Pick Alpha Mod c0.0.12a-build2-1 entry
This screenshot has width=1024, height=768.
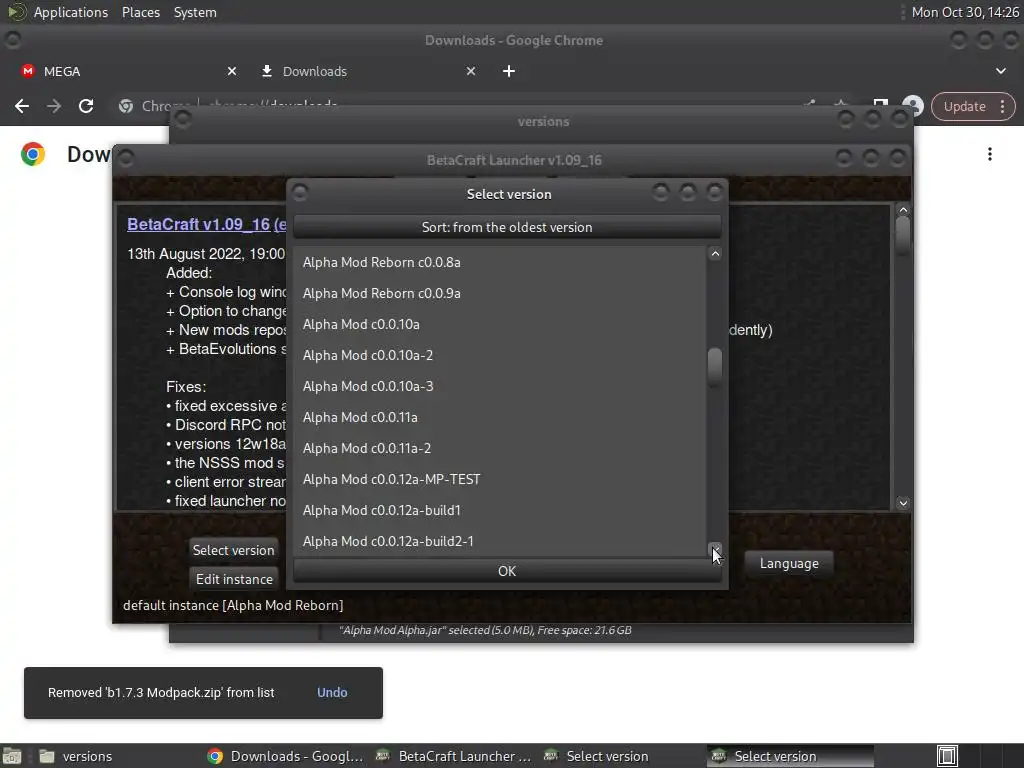[500, 541]
